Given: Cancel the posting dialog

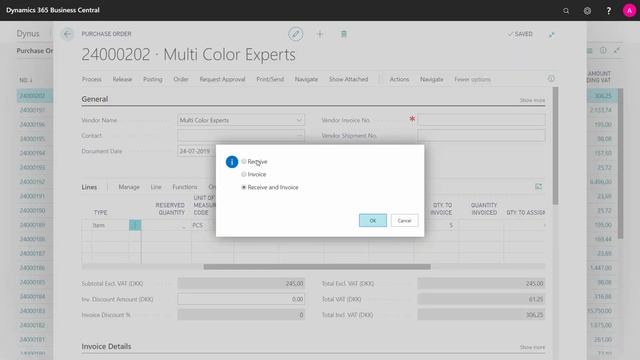Looking at the screenshot, I should pyautogui.click(x=404, y=220).
